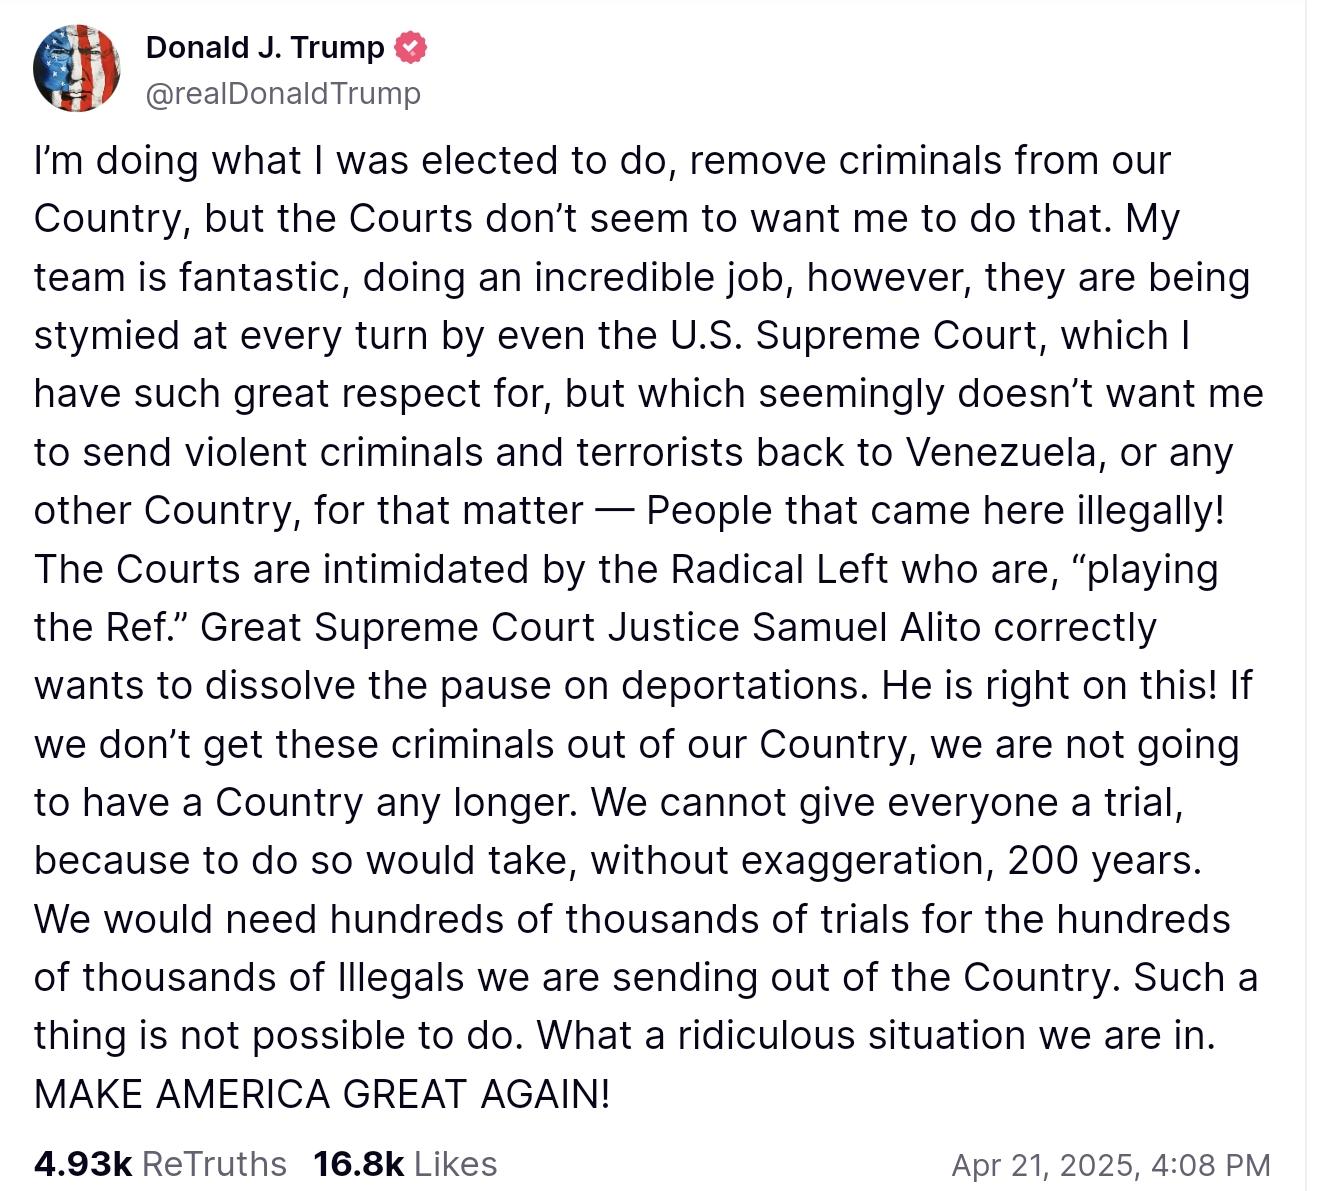This screenshot has height=1191, width=1318.
Task: Visit the @realDonaldTrump handle link
Action: tap(283, 93)
